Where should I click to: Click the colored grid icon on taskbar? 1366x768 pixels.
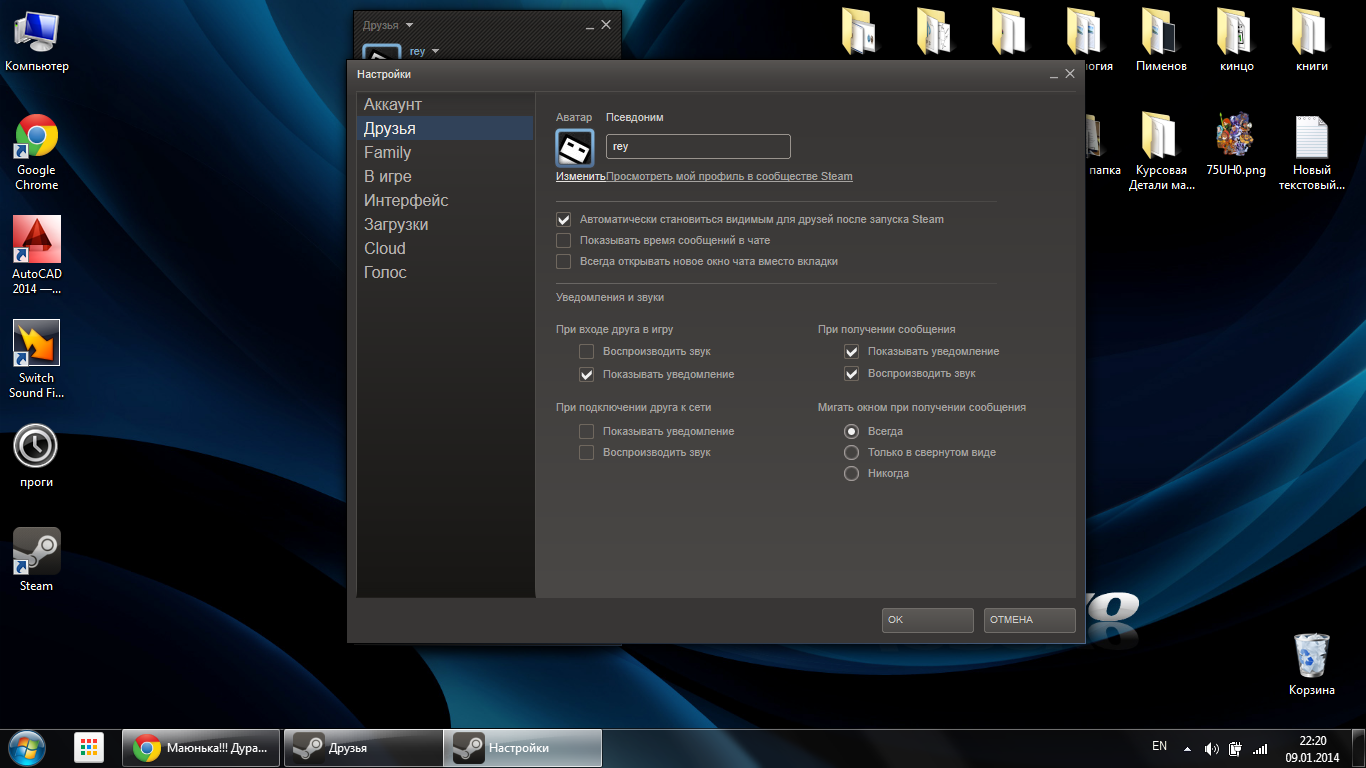point(90,747)
